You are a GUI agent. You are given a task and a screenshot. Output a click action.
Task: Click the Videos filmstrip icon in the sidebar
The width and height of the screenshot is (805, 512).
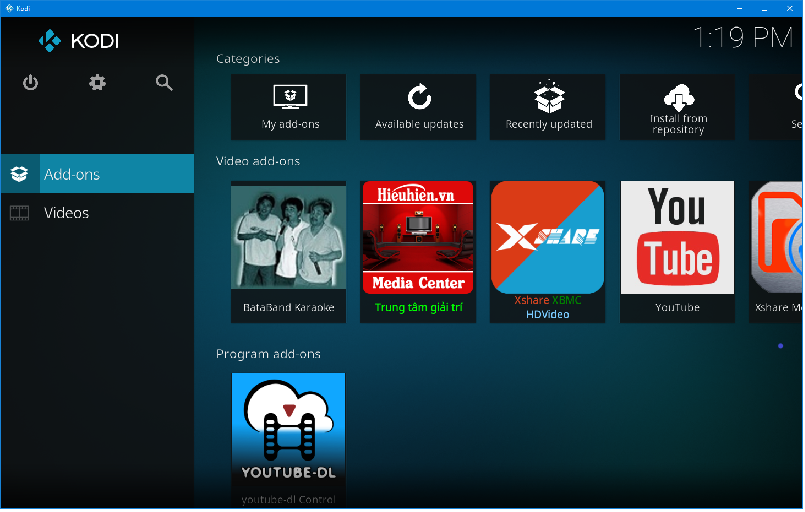click(20, 213)
